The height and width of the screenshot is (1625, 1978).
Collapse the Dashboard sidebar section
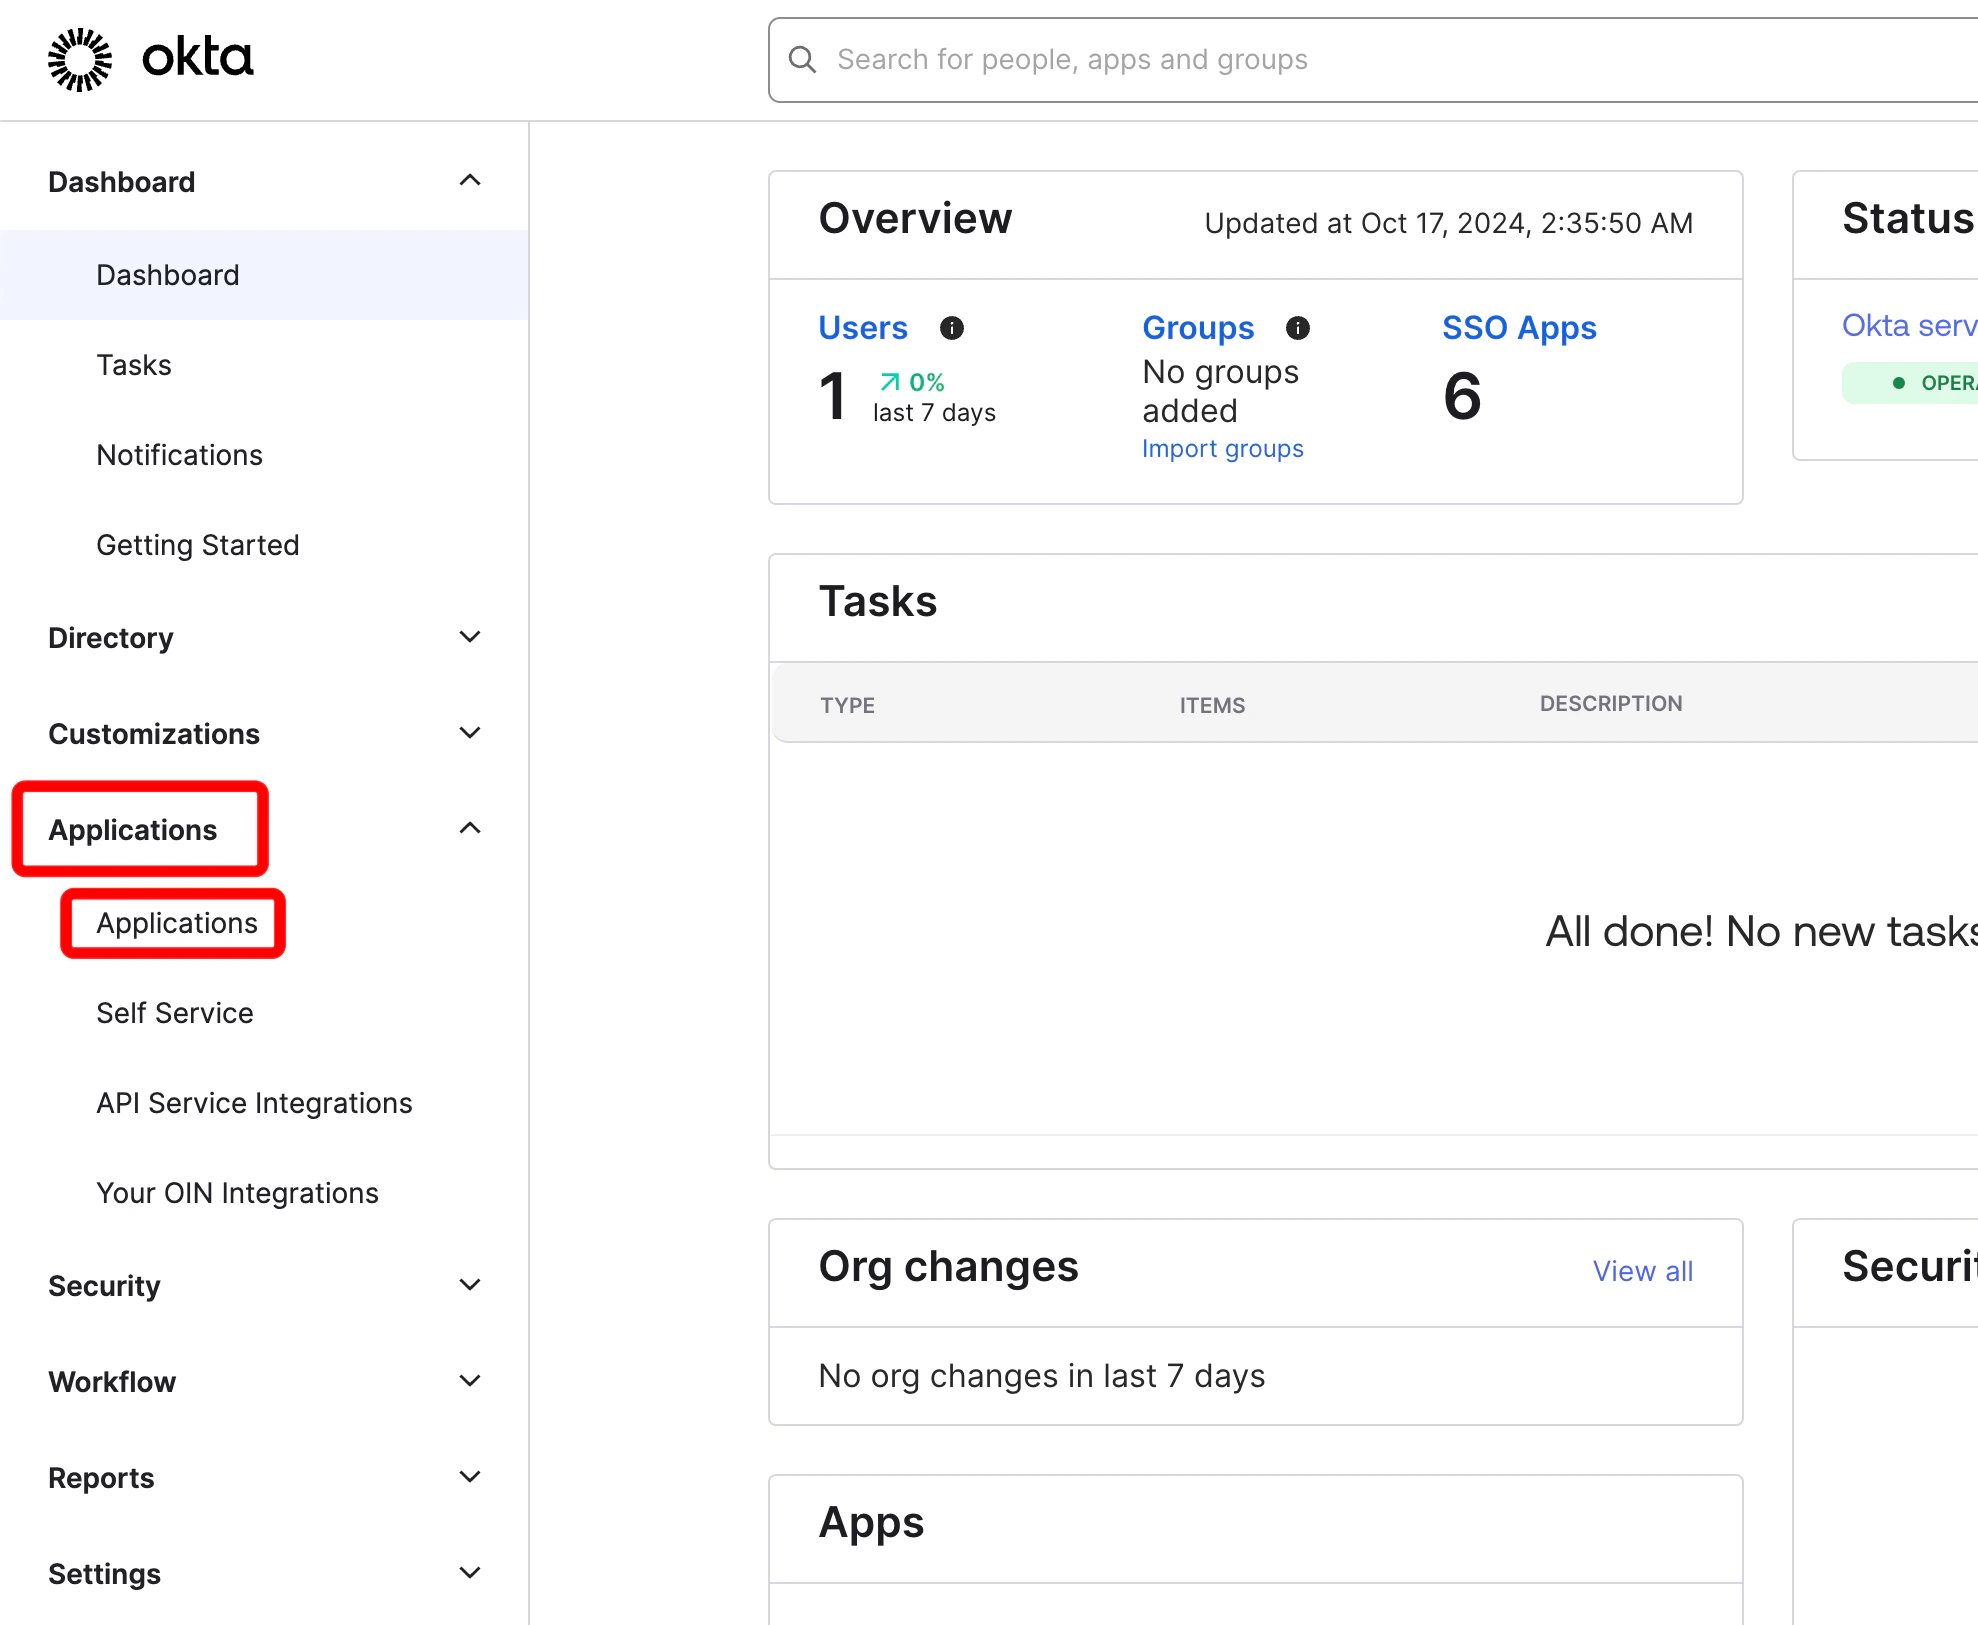(x=470, y=180)
